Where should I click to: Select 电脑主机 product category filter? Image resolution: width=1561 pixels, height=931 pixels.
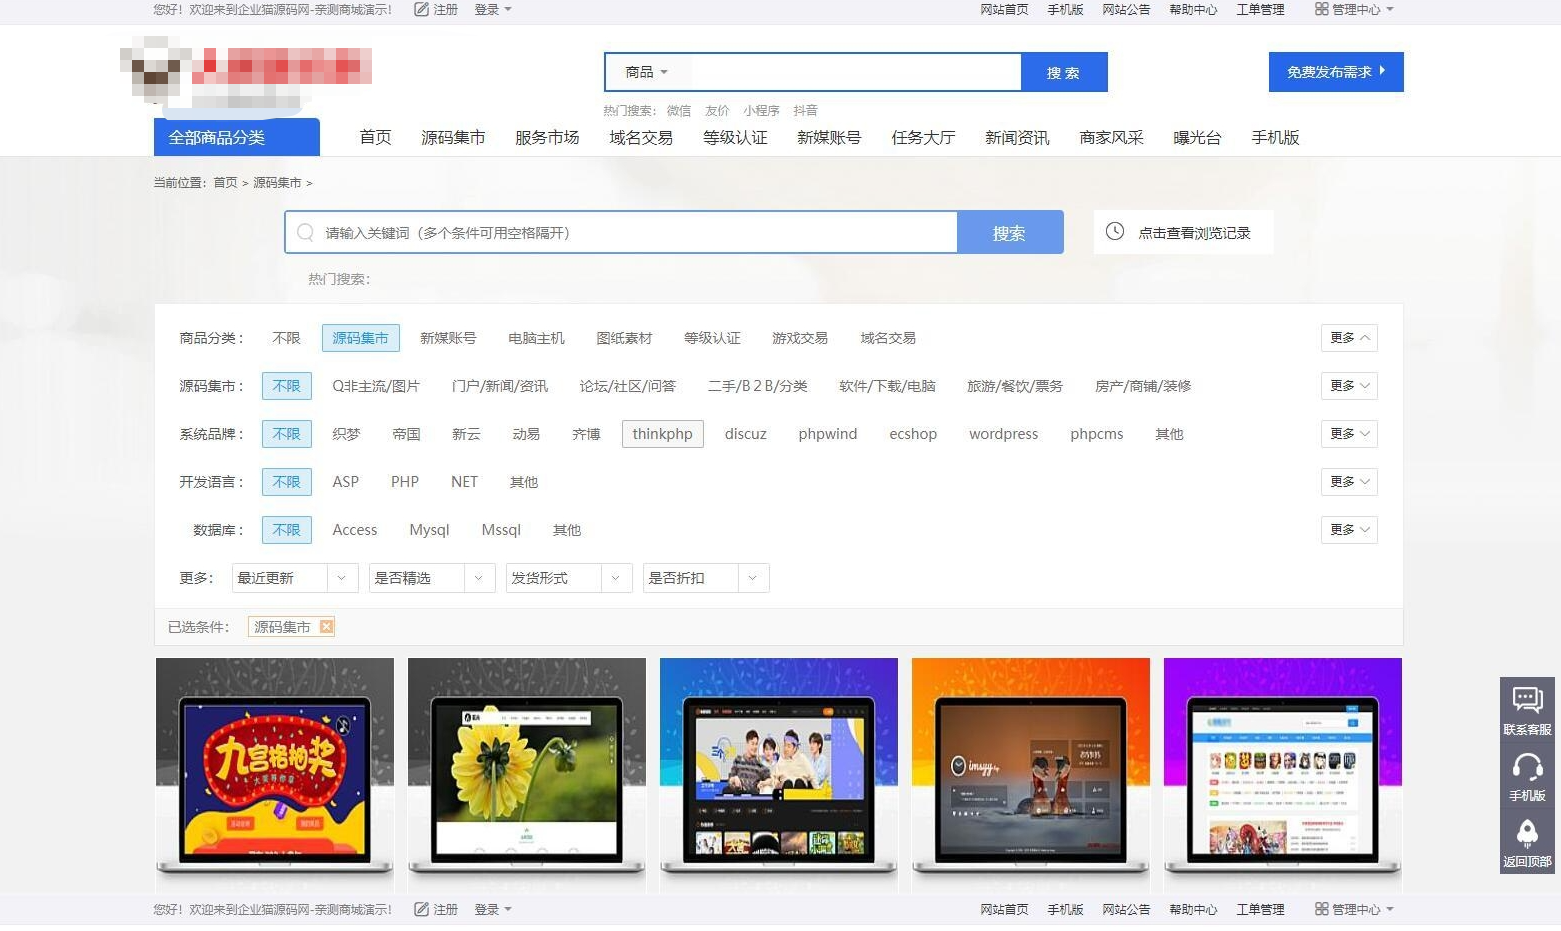click(536, 338)
